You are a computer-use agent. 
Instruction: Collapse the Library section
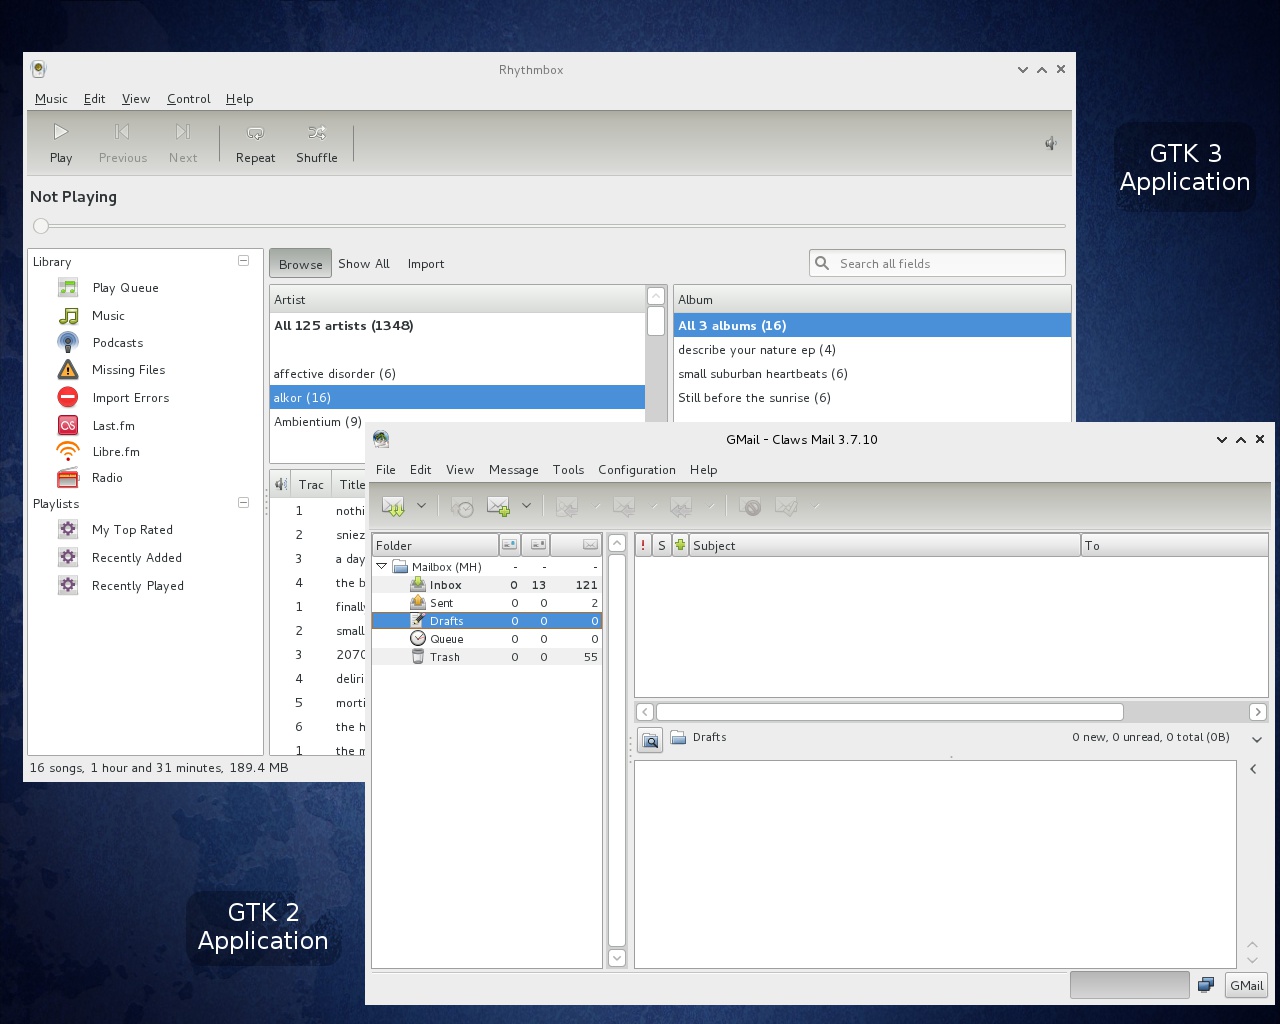coord(243,261)
